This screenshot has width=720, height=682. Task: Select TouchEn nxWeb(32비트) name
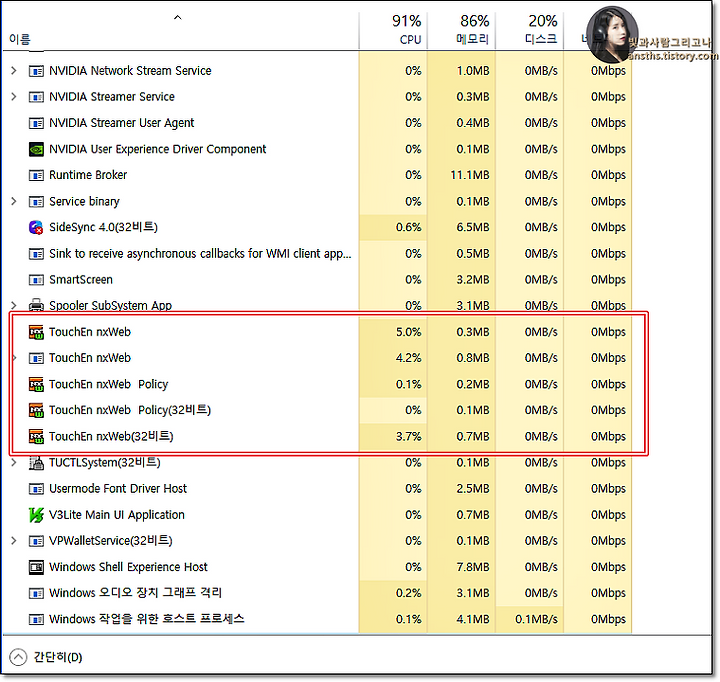(111, 436)
